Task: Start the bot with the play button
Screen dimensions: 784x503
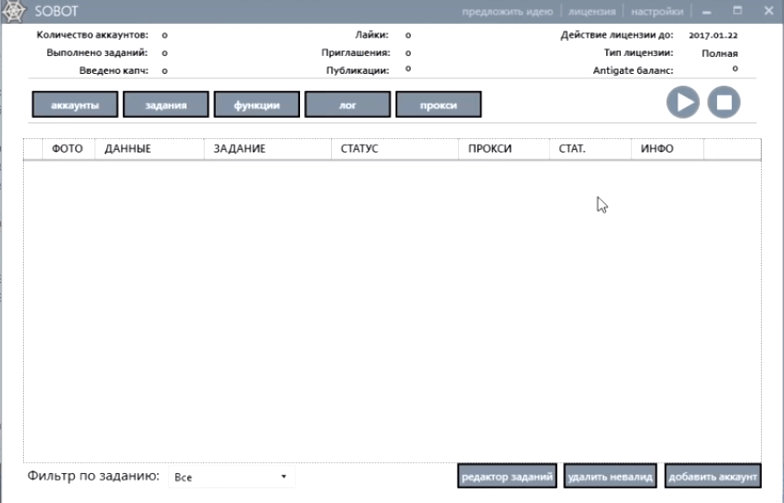Action: (x=684, y=103)
